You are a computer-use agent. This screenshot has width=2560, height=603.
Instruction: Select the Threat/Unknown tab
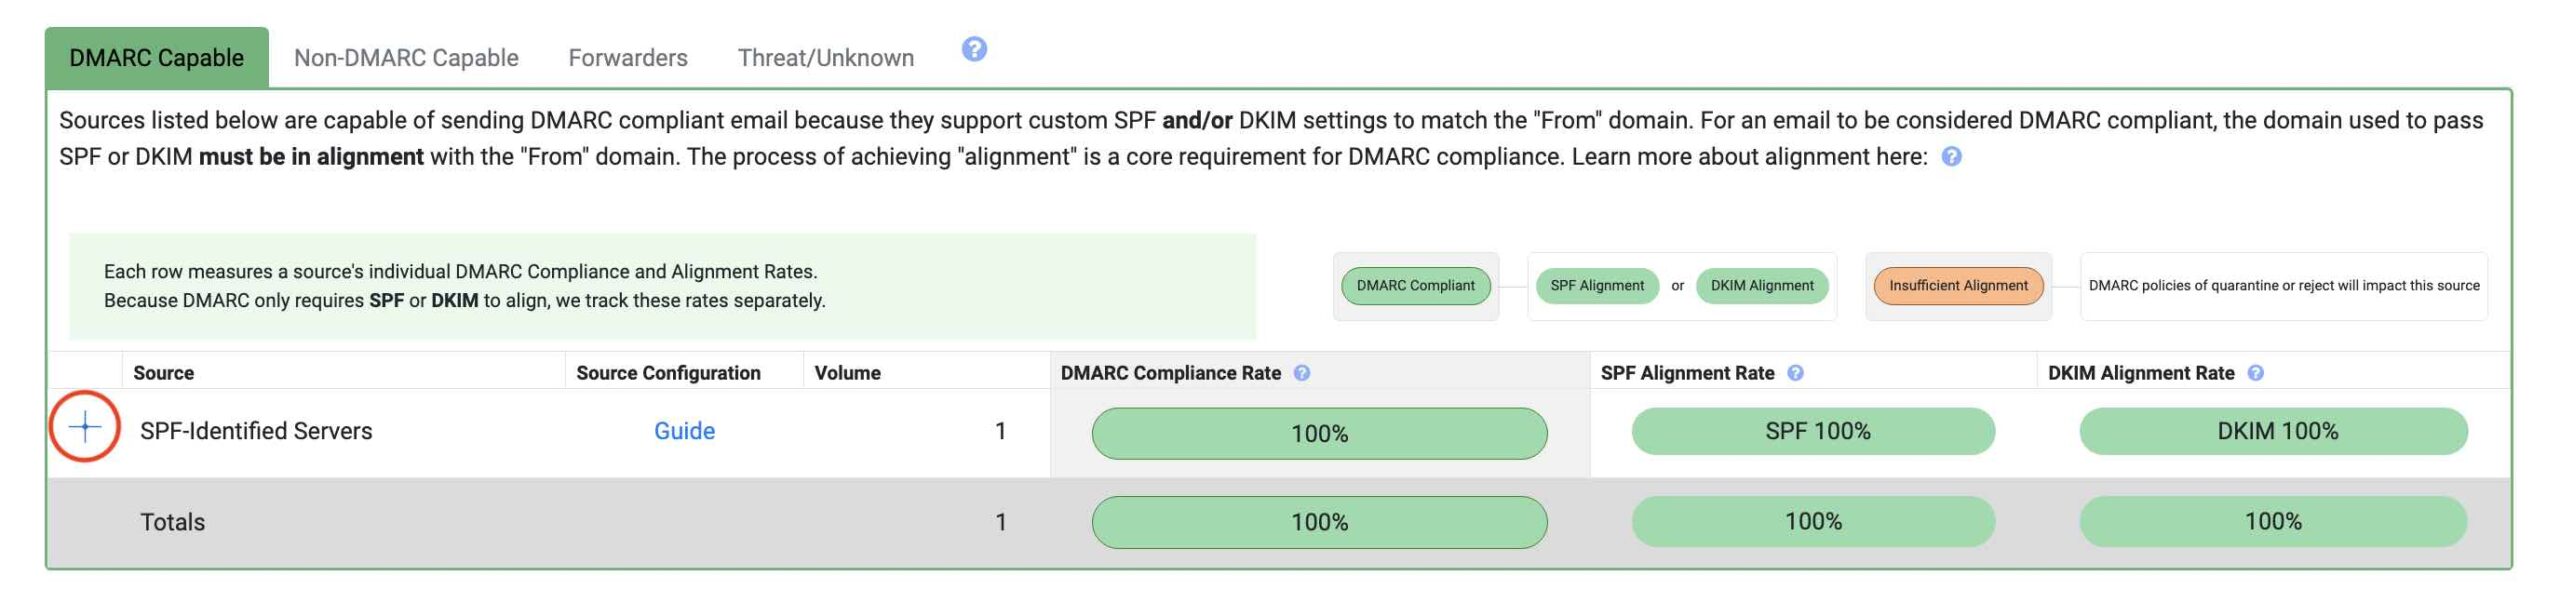[x=826, y=58]
